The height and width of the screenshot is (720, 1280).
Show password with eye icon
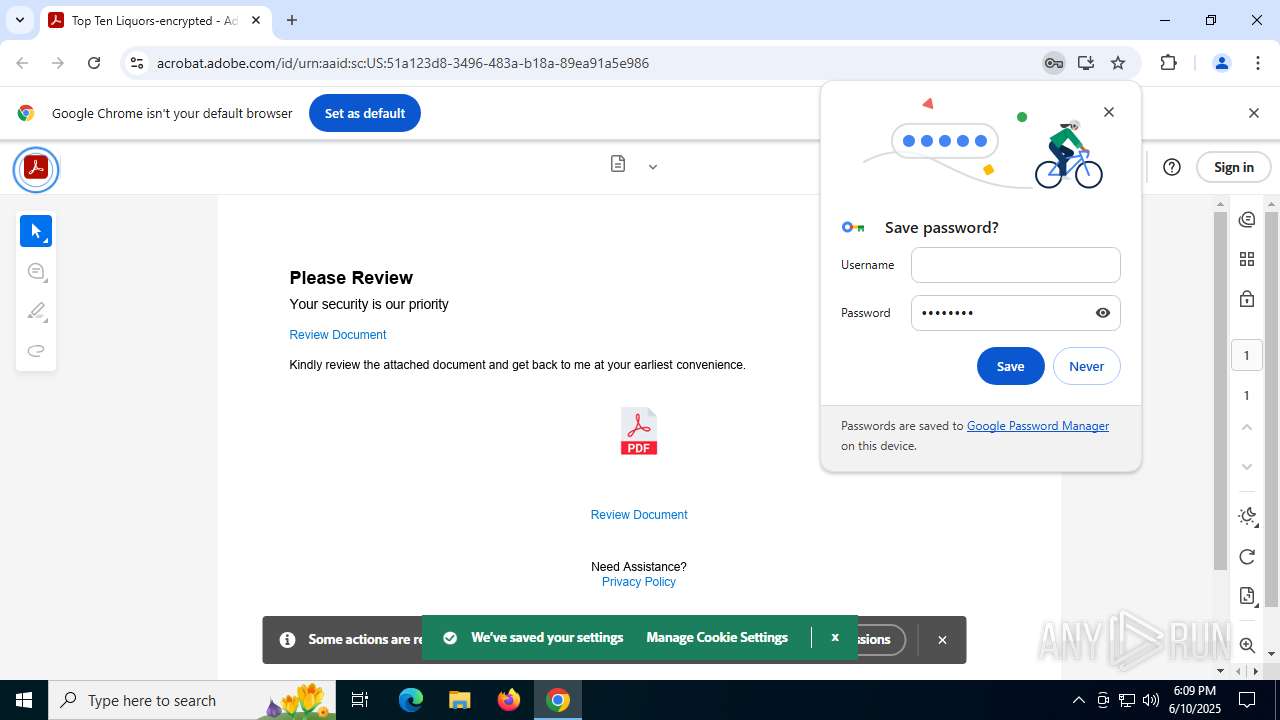pyautogui.click(x=1103, y=313)
